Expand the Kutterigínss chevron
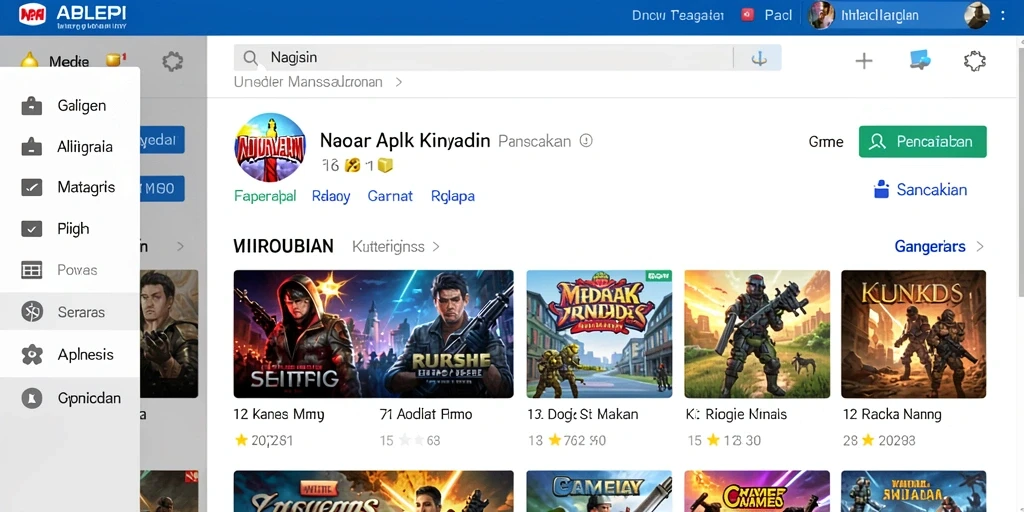 [x=436, y=247]
